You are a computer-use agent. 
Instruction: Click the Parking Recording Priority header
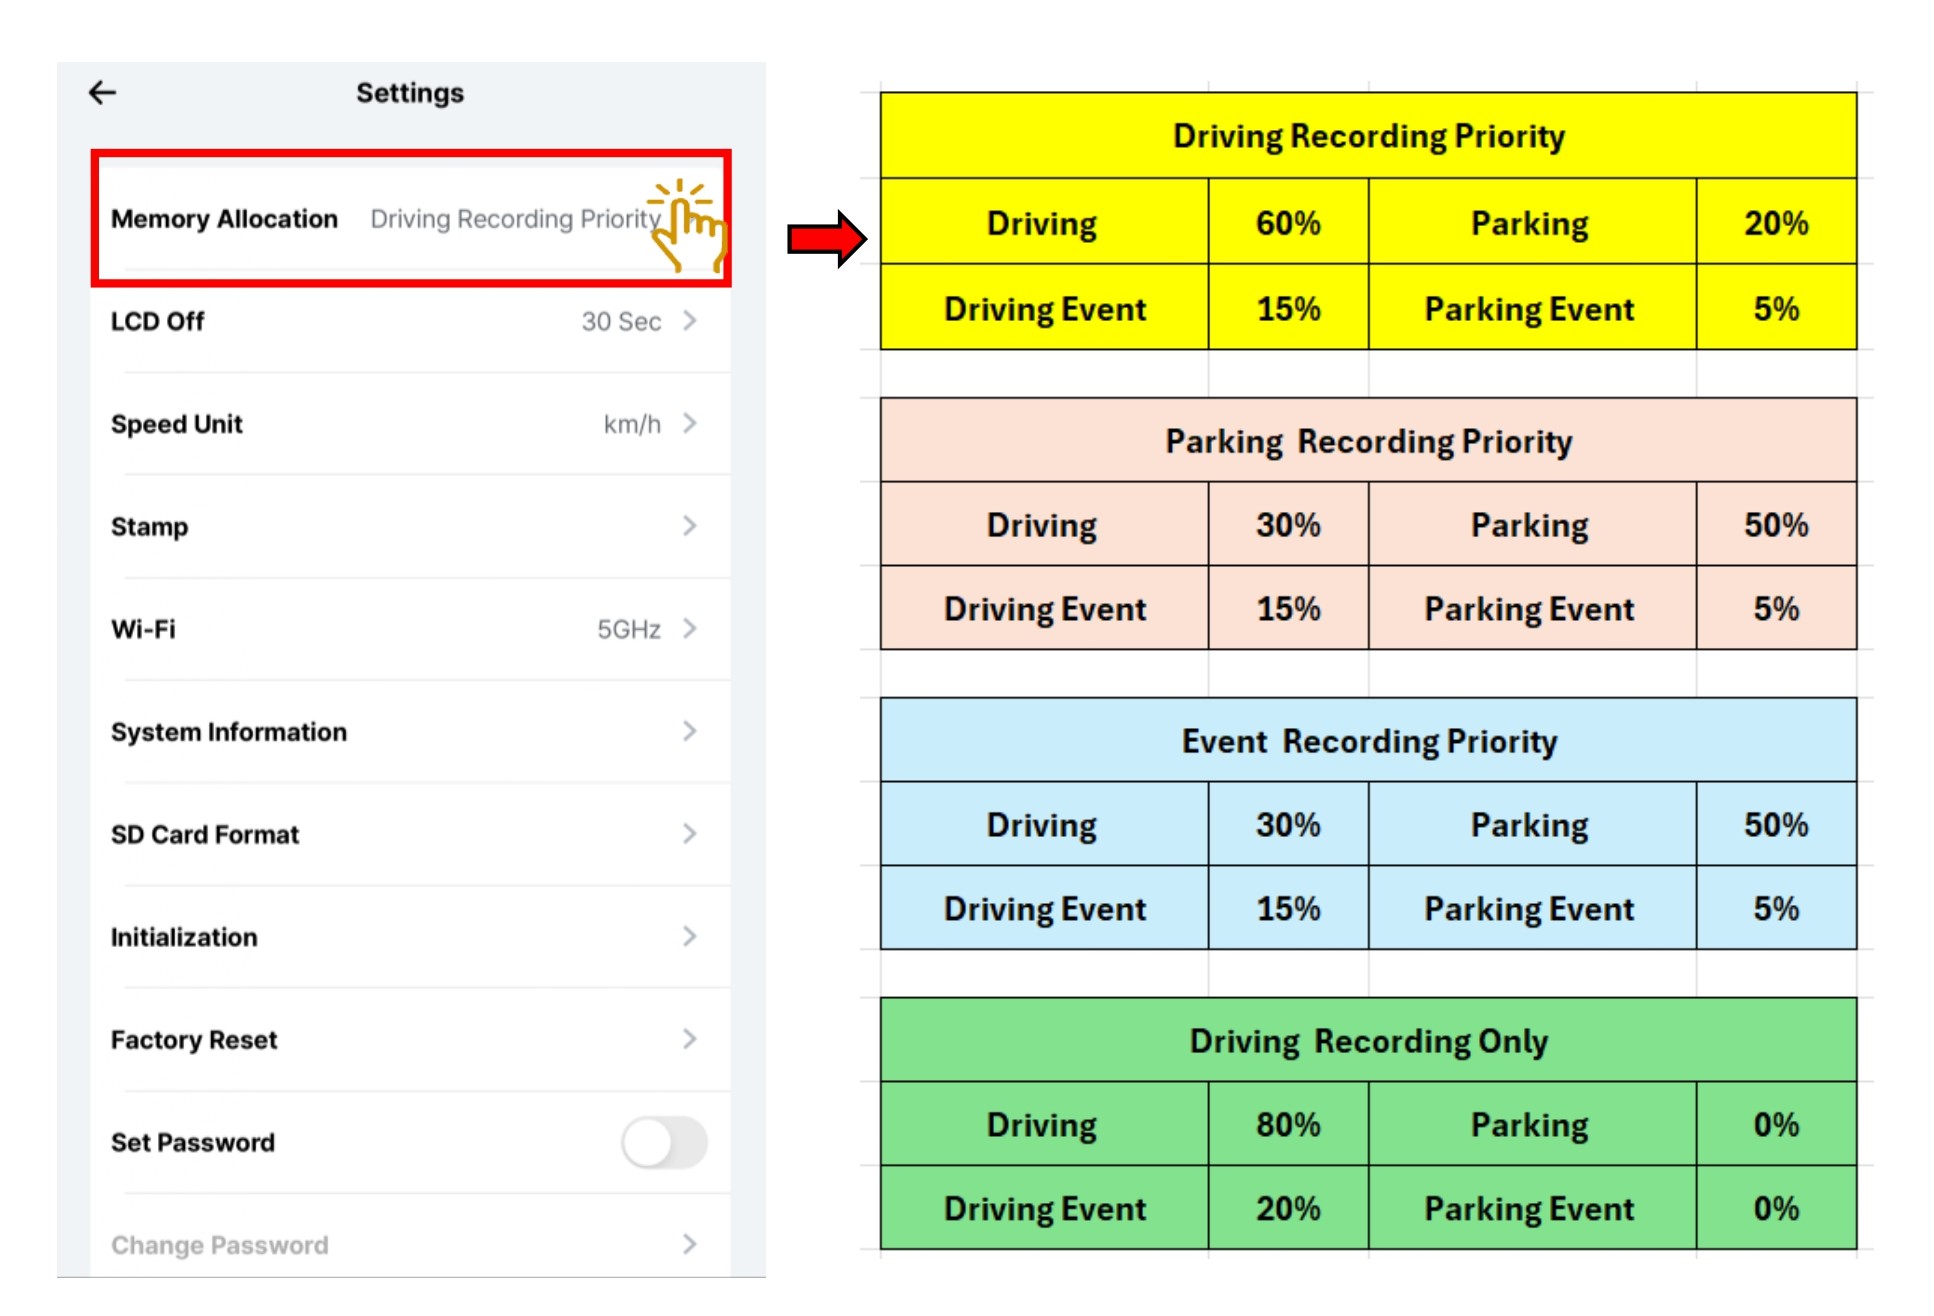[x=1368, y=441]
